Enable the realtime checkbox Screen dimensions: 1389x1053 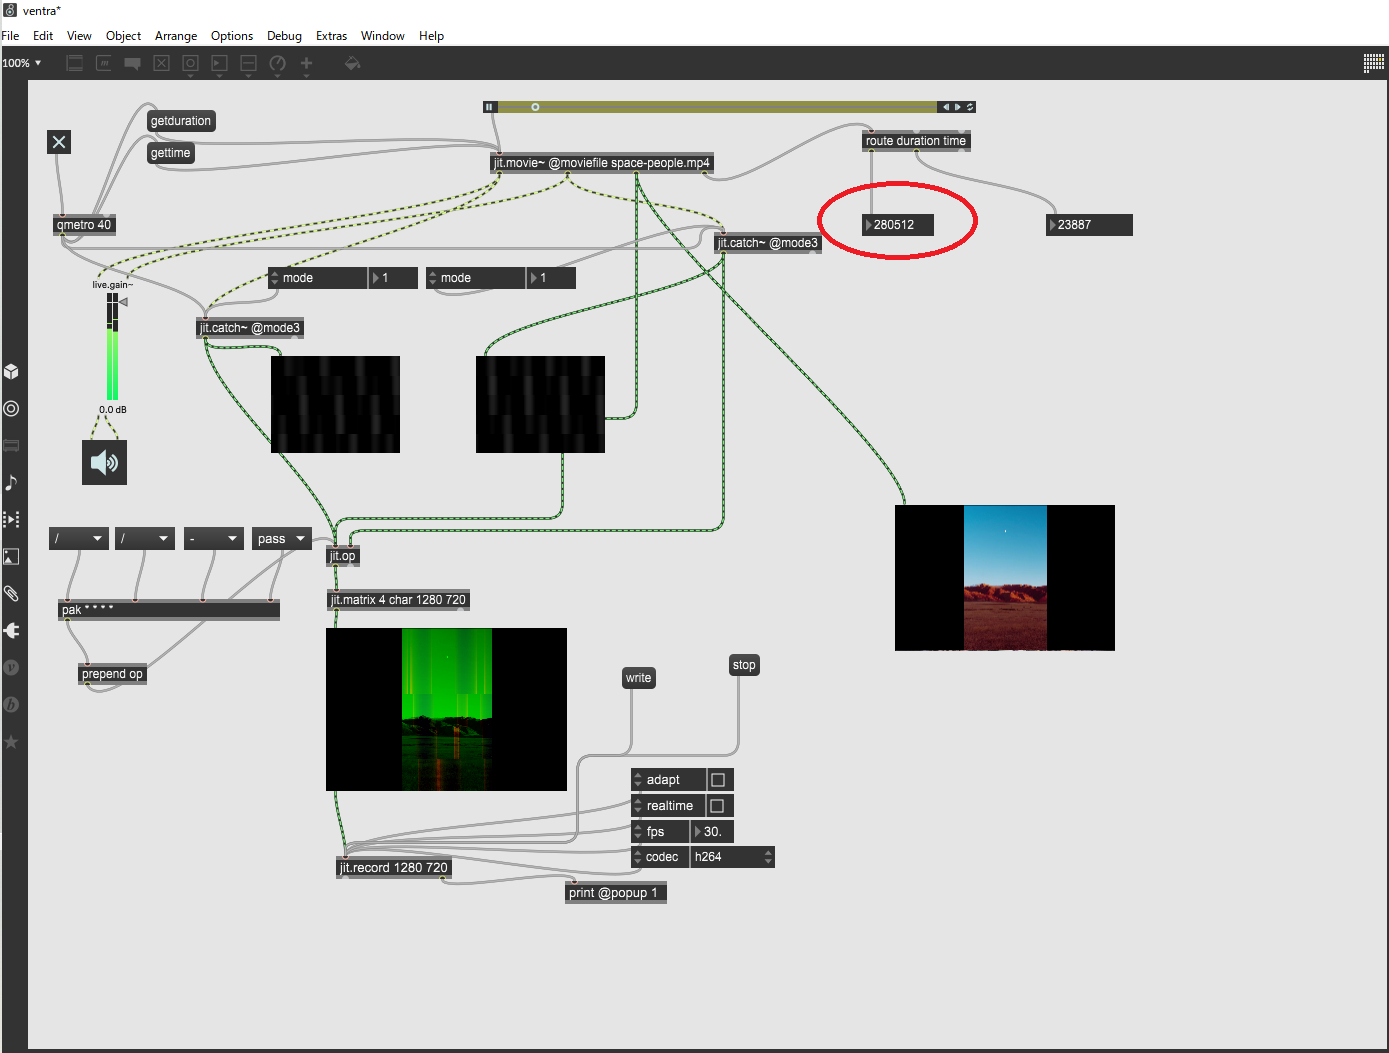coord(718,806)
